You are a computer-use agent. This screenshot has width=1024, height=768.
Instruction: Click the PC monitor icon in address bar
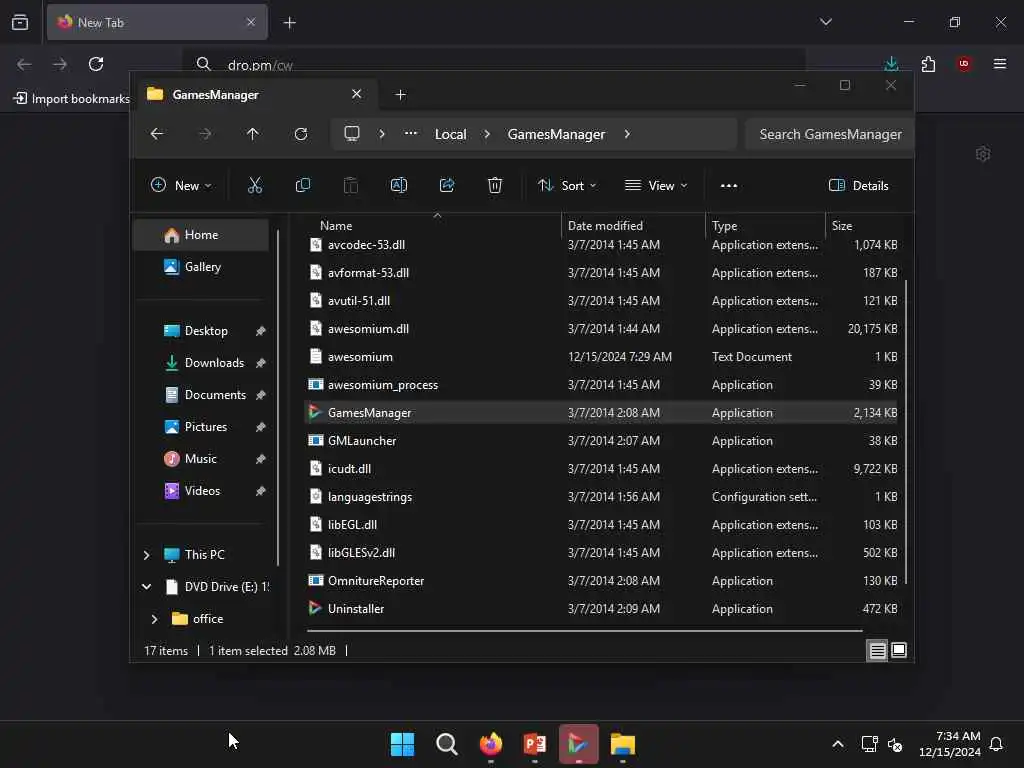pyautogui.click(x=352, y=134)
